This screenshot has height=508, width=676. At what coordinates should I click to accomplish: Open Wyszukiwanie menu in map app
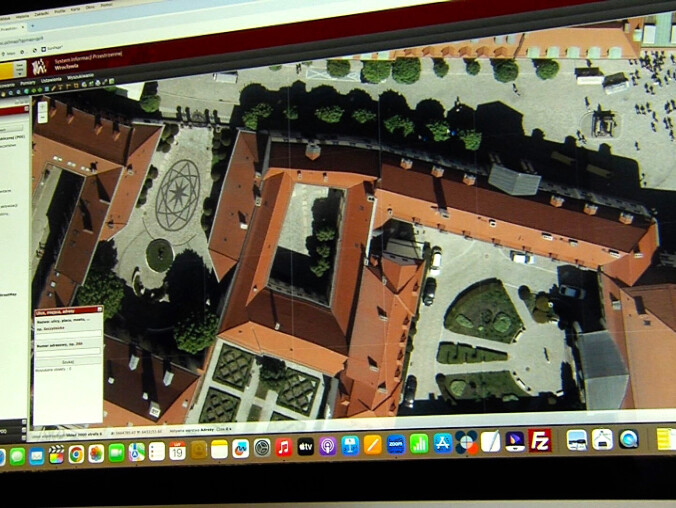tap(80, 78)
